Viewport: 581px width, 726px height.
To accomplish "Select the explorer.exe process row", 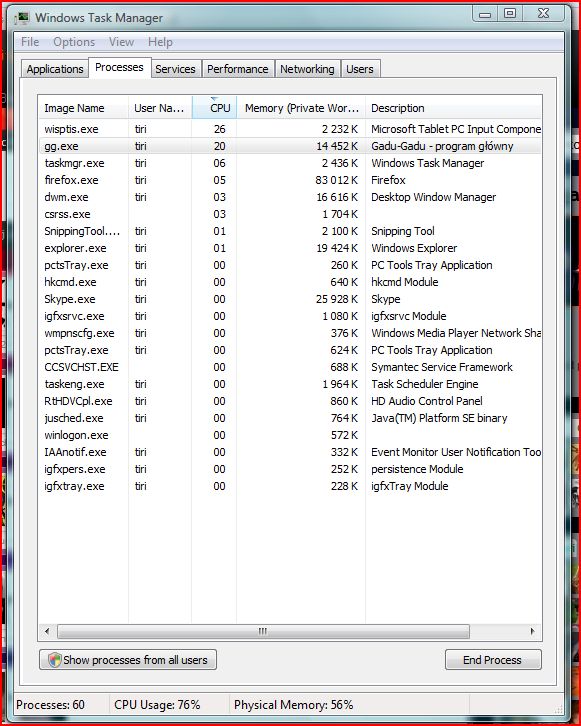I will click(290, 248).
